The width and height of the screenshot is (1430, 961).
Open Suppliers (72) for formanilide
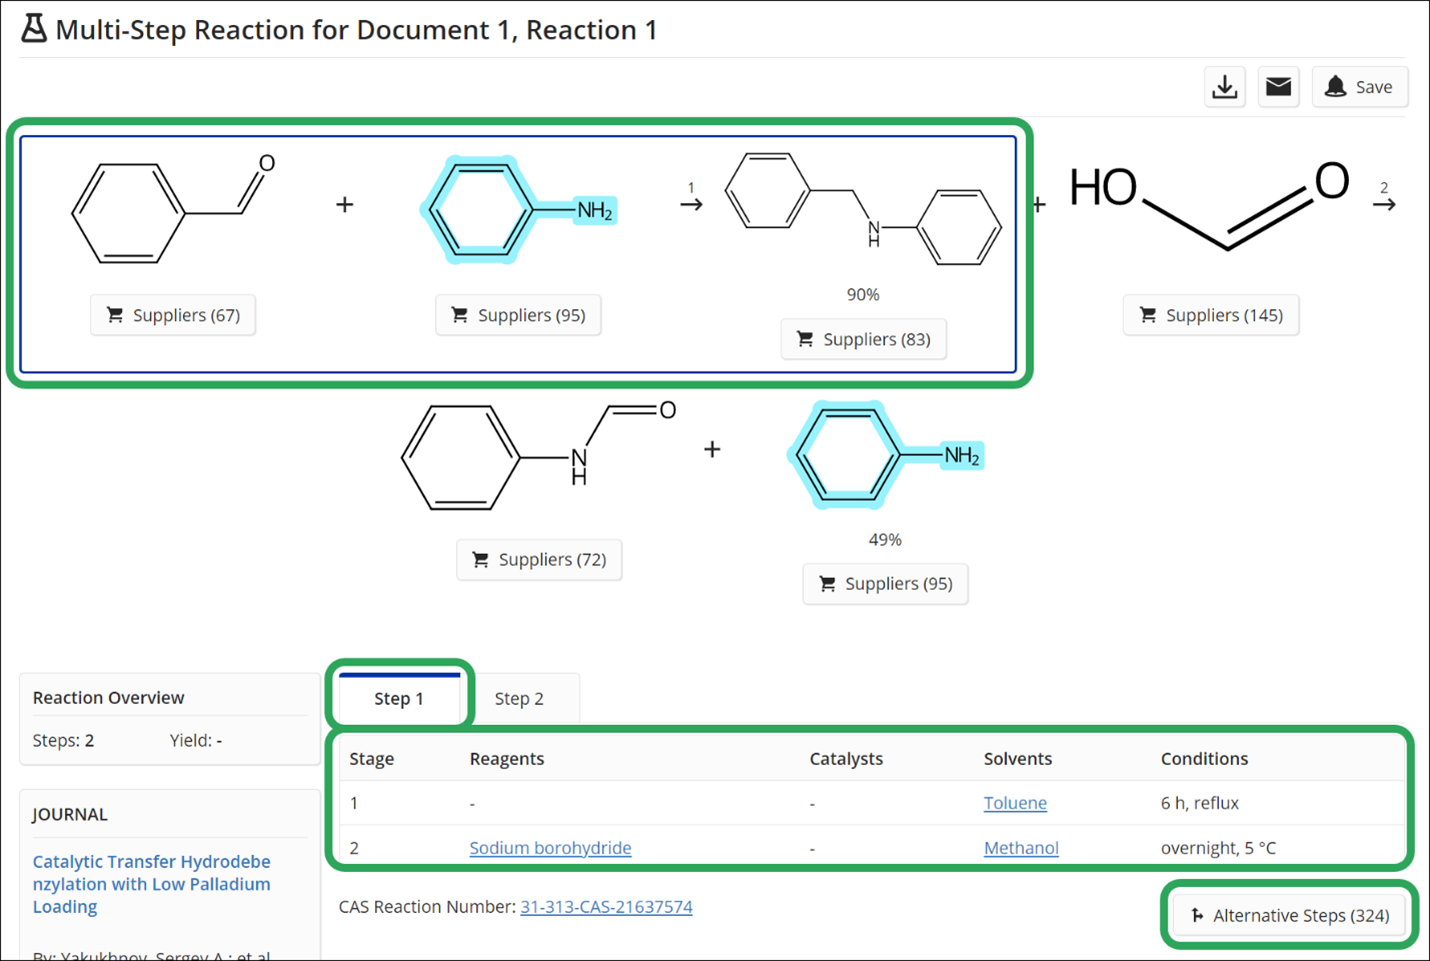point(539,559)
